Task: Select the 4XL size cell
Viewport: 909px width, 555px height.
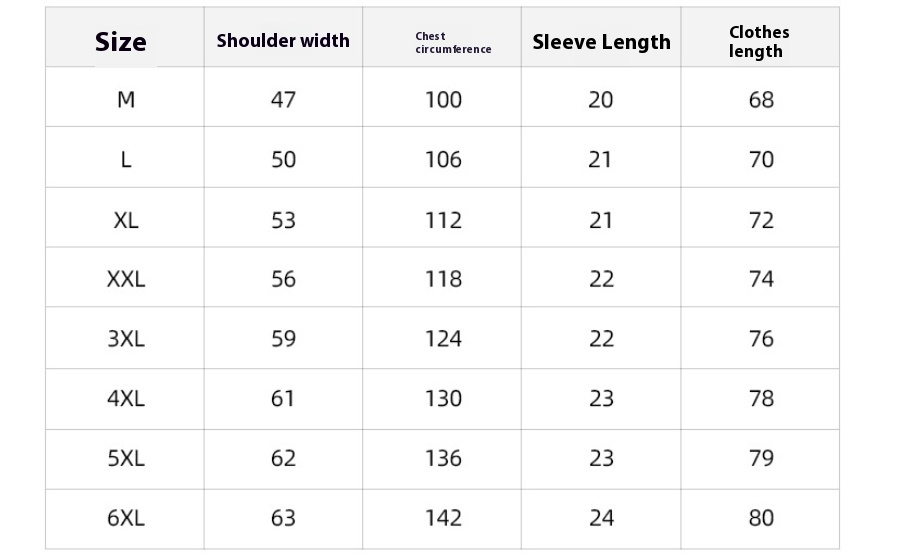Action: click(x=126, y=399)
